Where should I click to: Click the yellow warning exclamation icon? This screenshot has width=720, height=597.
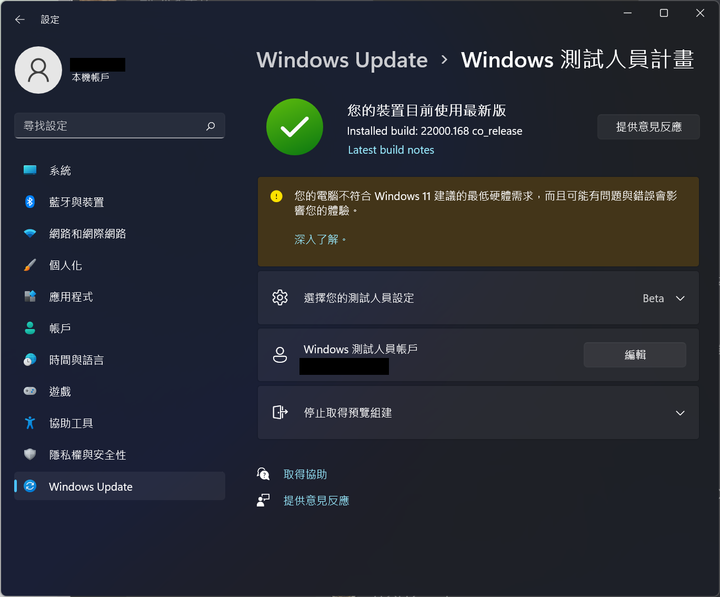(276, 197)
